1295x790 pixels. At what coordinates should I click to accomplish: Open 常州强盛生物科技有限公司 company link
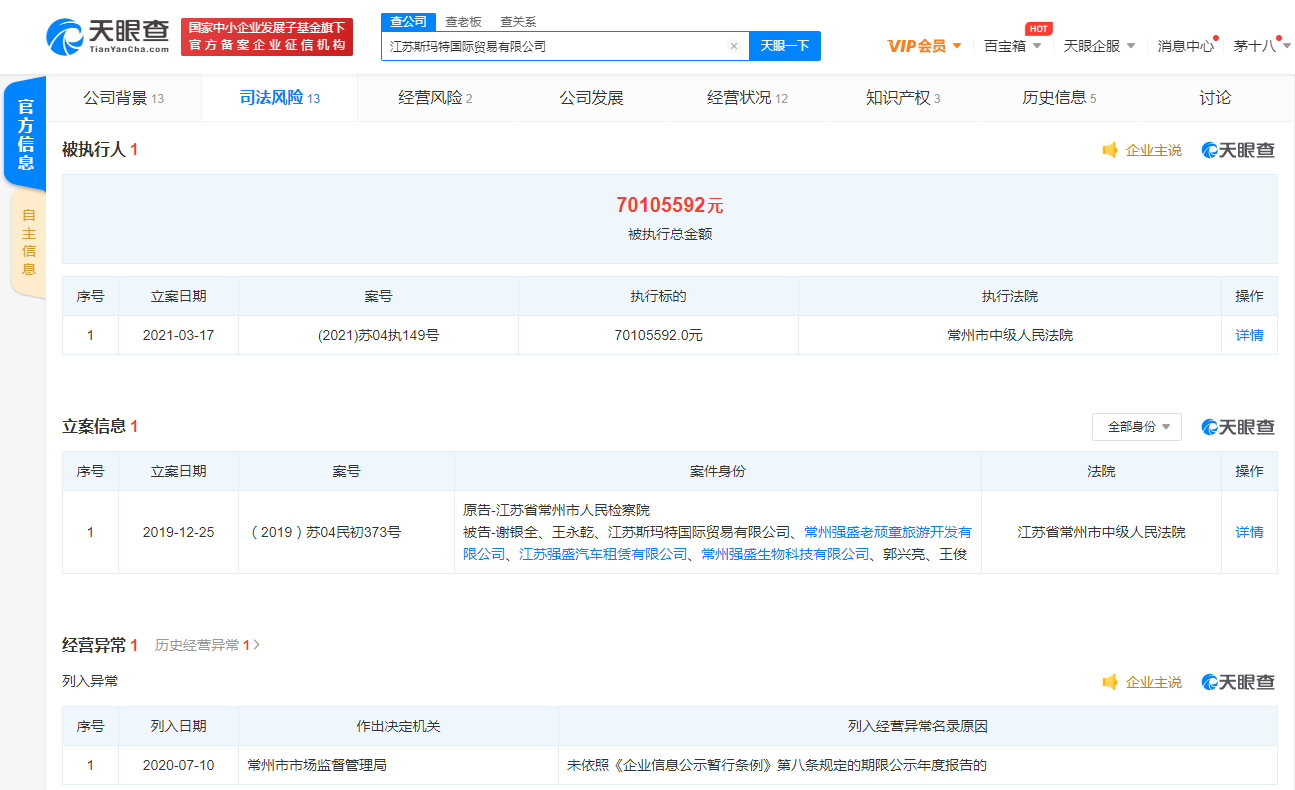coord(785,554)
